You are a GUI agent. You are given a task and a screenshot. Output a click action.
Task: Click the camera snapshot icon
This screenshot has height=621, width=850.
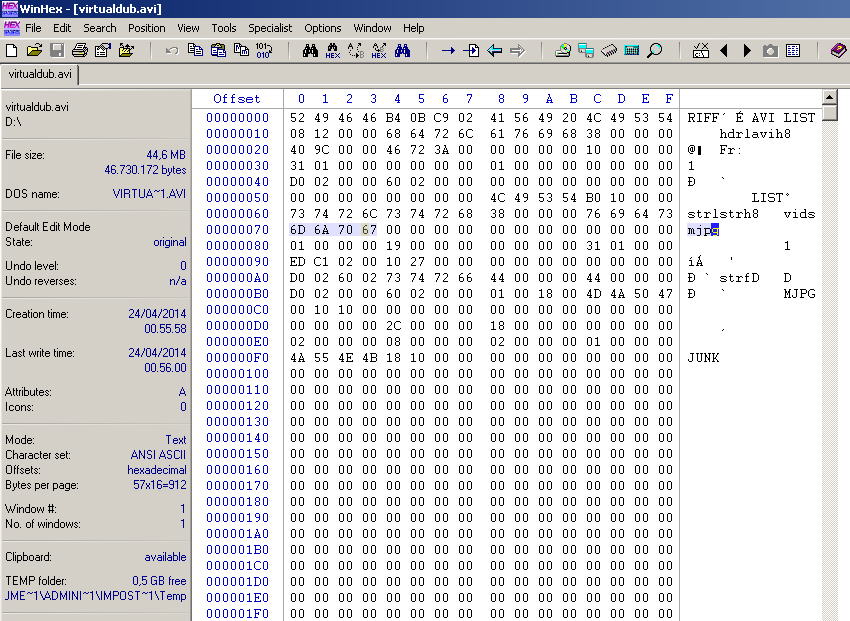click(770, 51)
